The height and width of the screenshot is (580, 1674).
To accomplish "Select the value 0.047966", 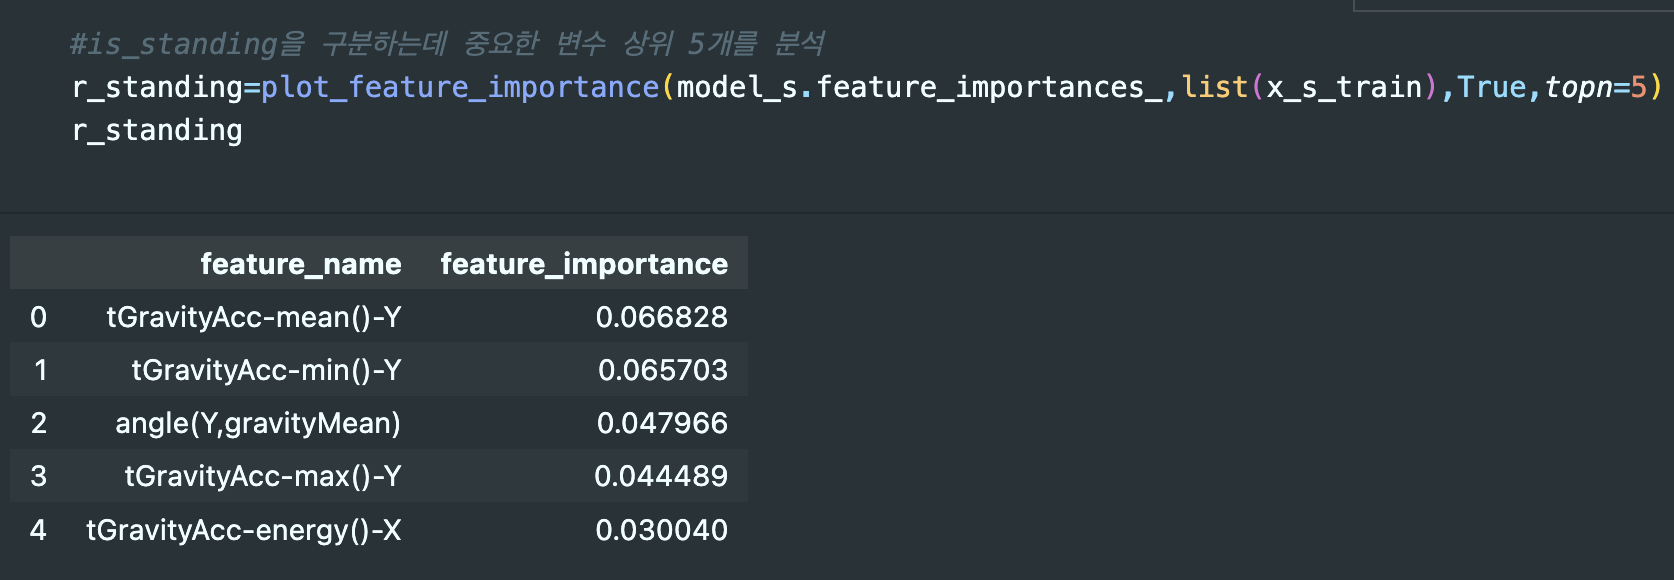I will [x=662, y=423].
